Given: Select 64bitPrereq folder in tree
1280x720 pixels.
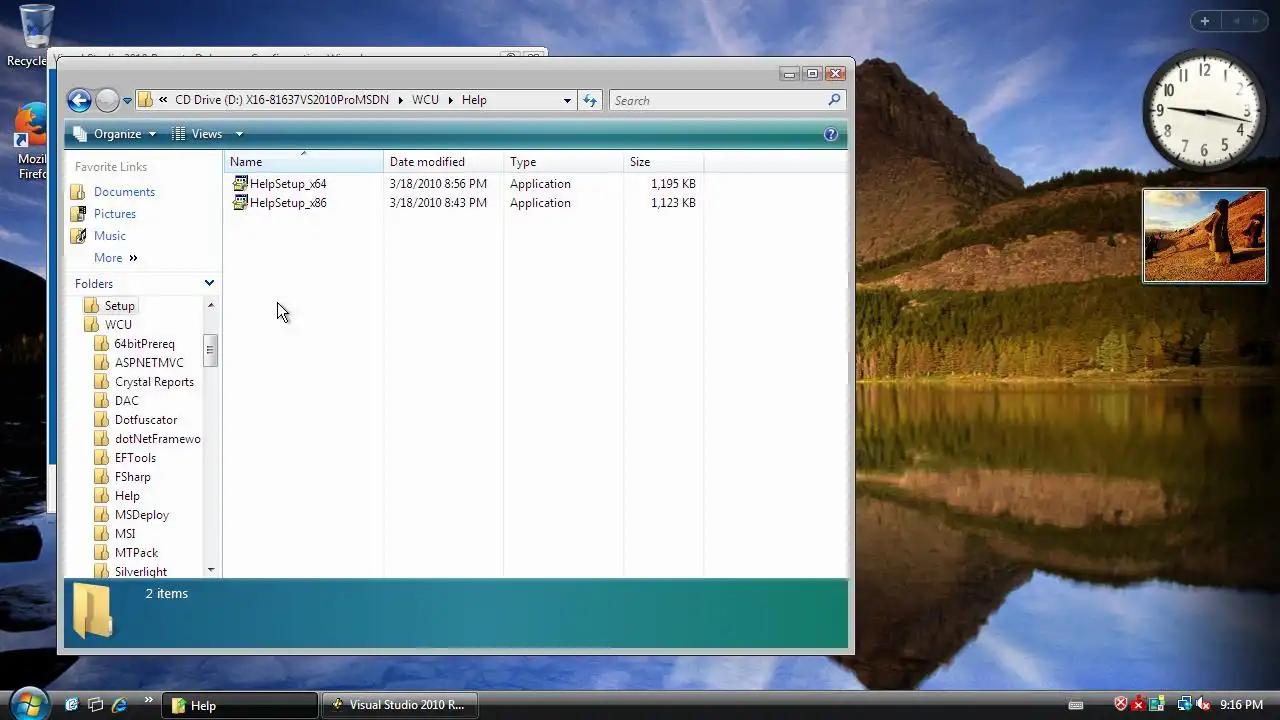Looking at the screenshot, I should click(x=144, y=344).
